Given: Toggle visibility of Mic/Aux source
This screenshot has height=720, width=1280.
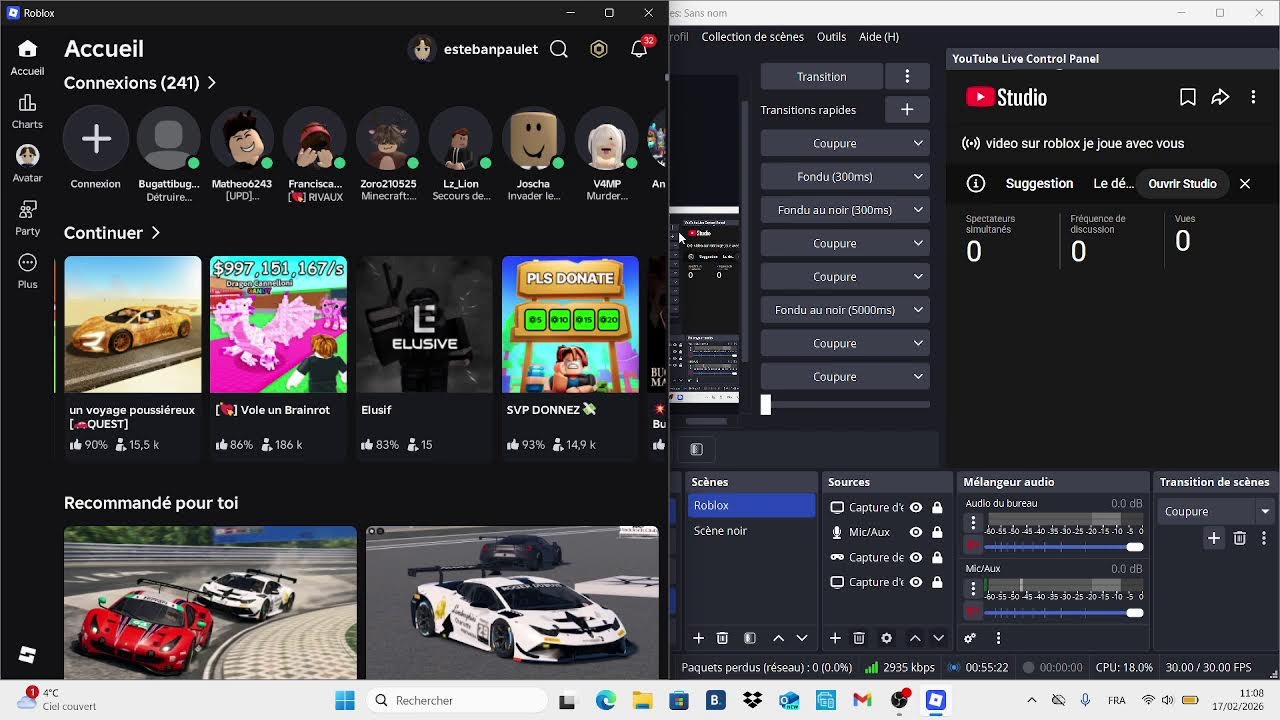Looking at the screenshot, I should tap(915, 532).
